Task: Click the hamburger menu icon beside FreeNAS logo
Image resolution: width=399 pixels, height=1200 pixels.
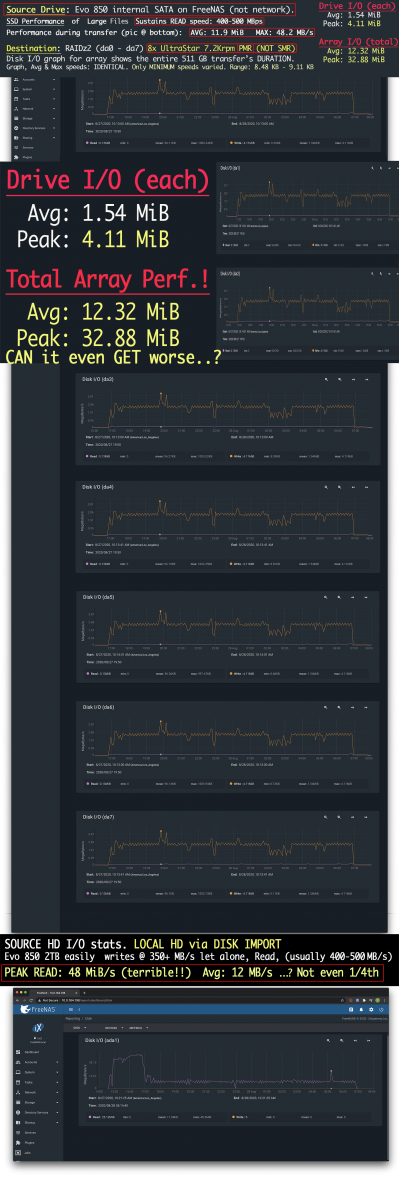Action: pos(71,1009)
